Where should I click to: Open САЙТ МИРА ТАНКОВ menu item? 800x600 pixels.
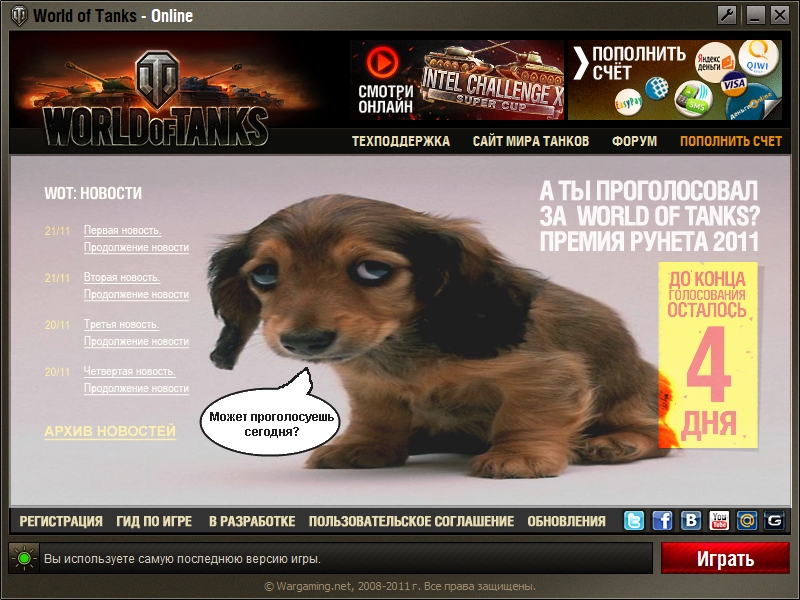(x=531, y=141)
